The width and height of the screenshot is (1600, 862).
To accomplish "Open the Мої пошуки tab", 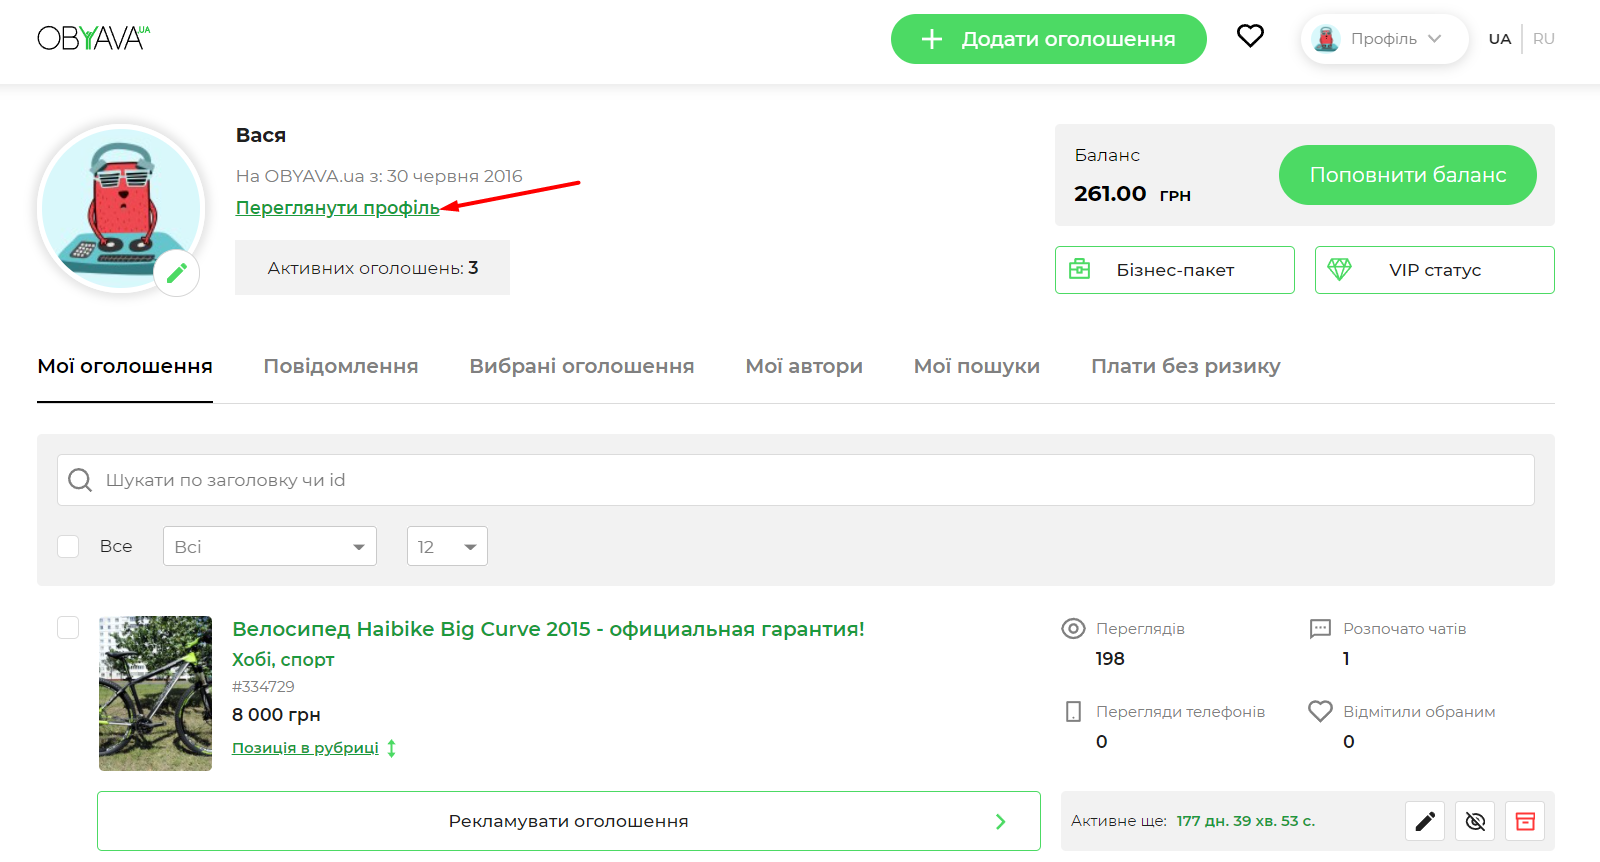I will pyautogui.click(x=976, y=366).
